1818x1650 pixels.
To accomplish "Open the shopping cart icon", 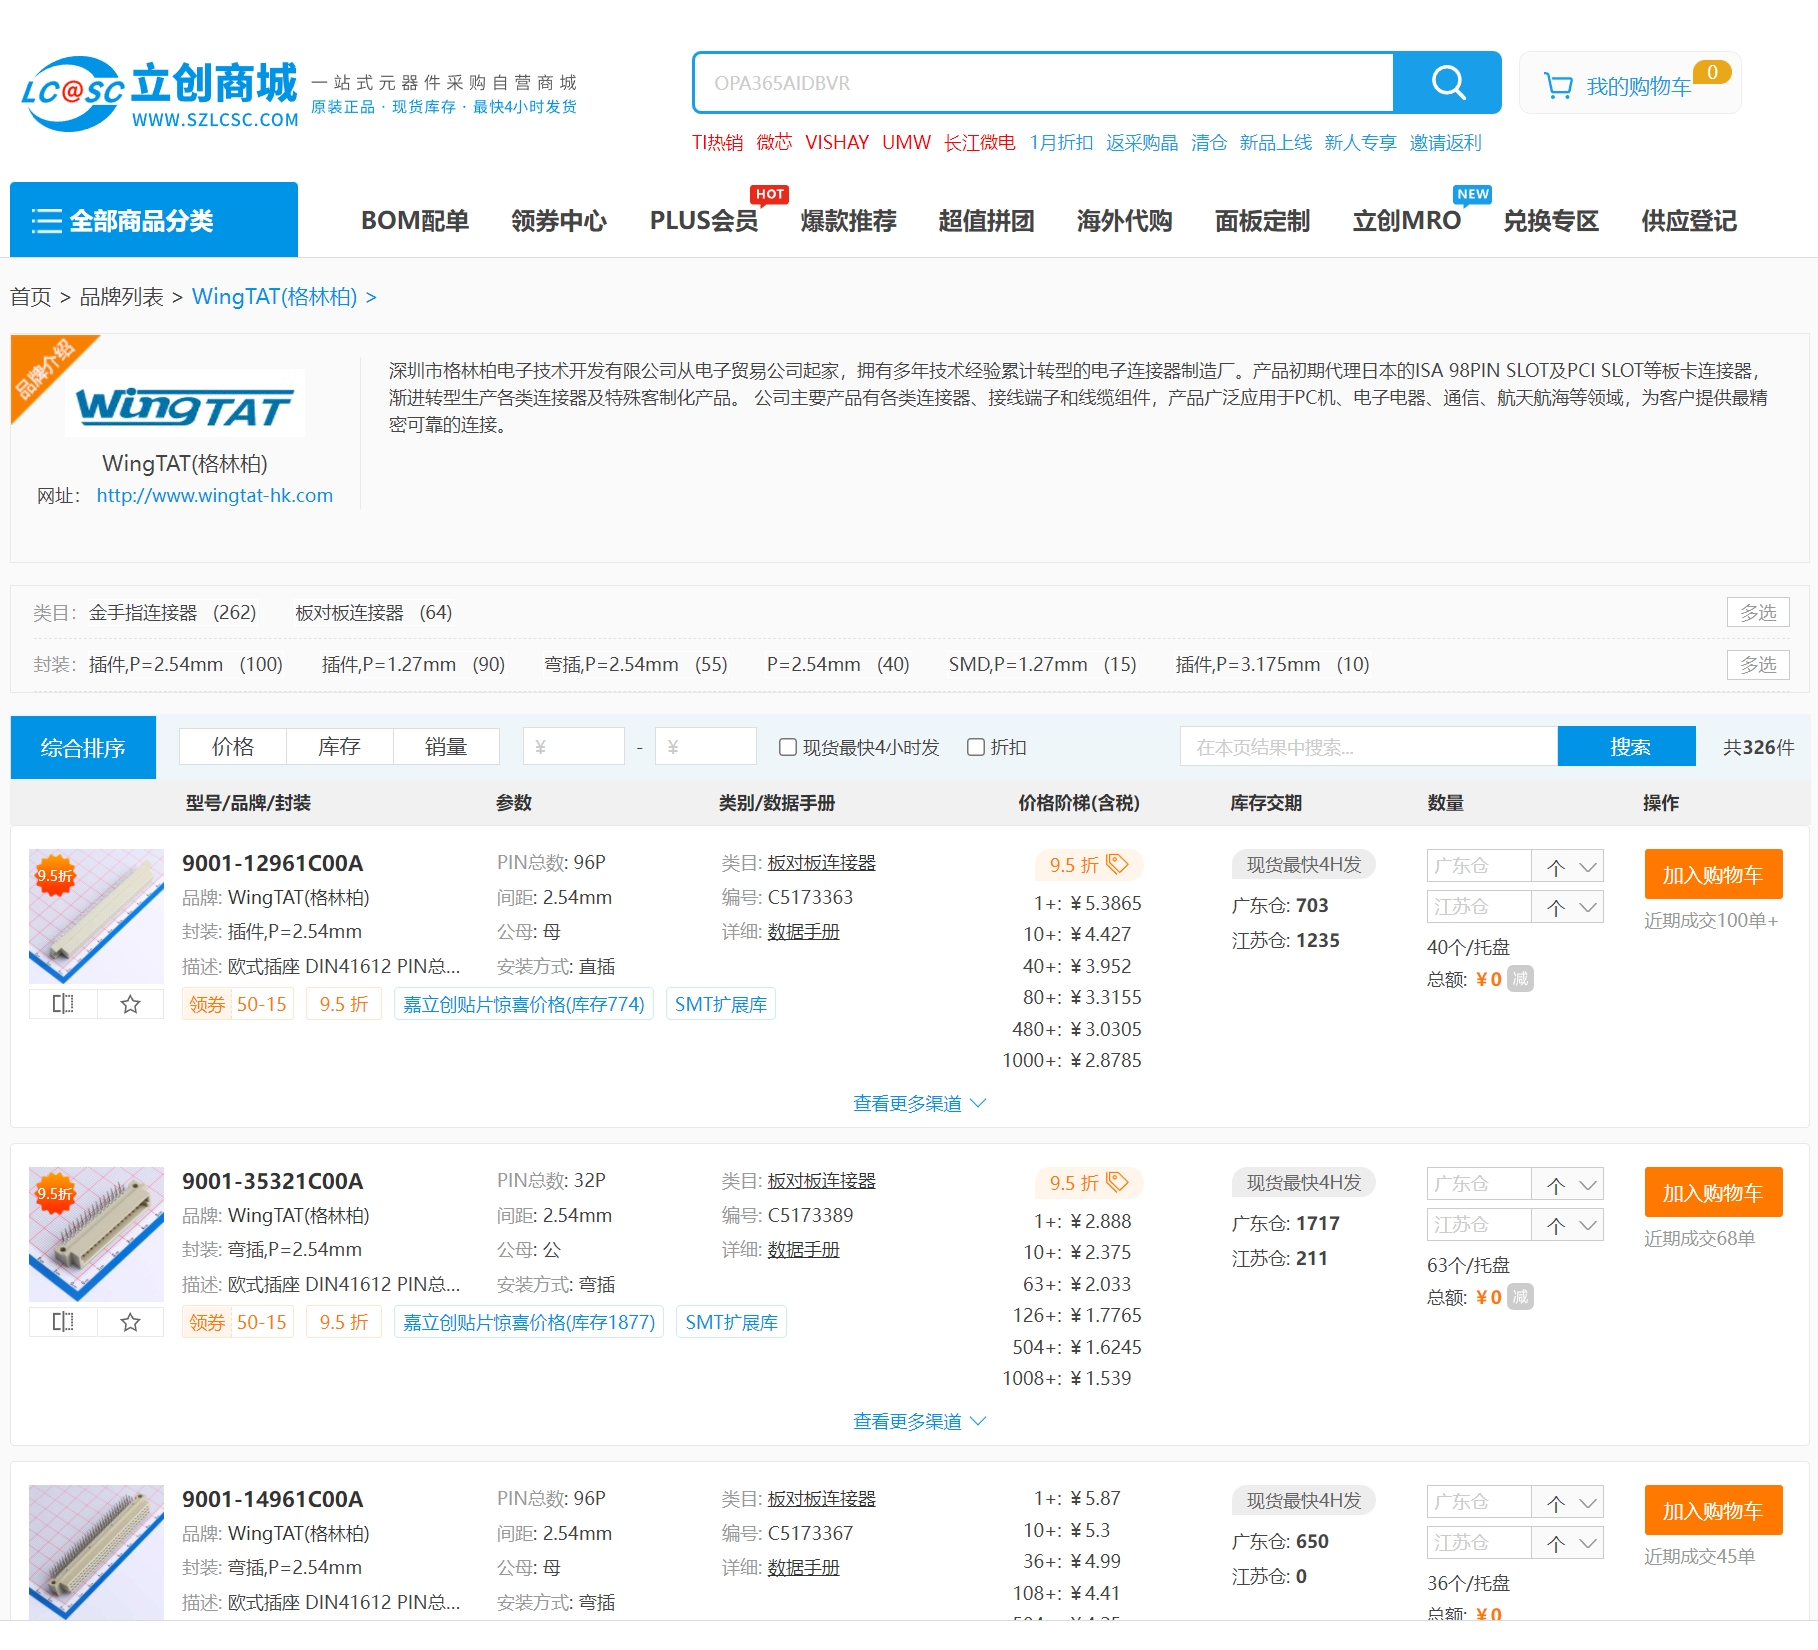I will 1558,86.
